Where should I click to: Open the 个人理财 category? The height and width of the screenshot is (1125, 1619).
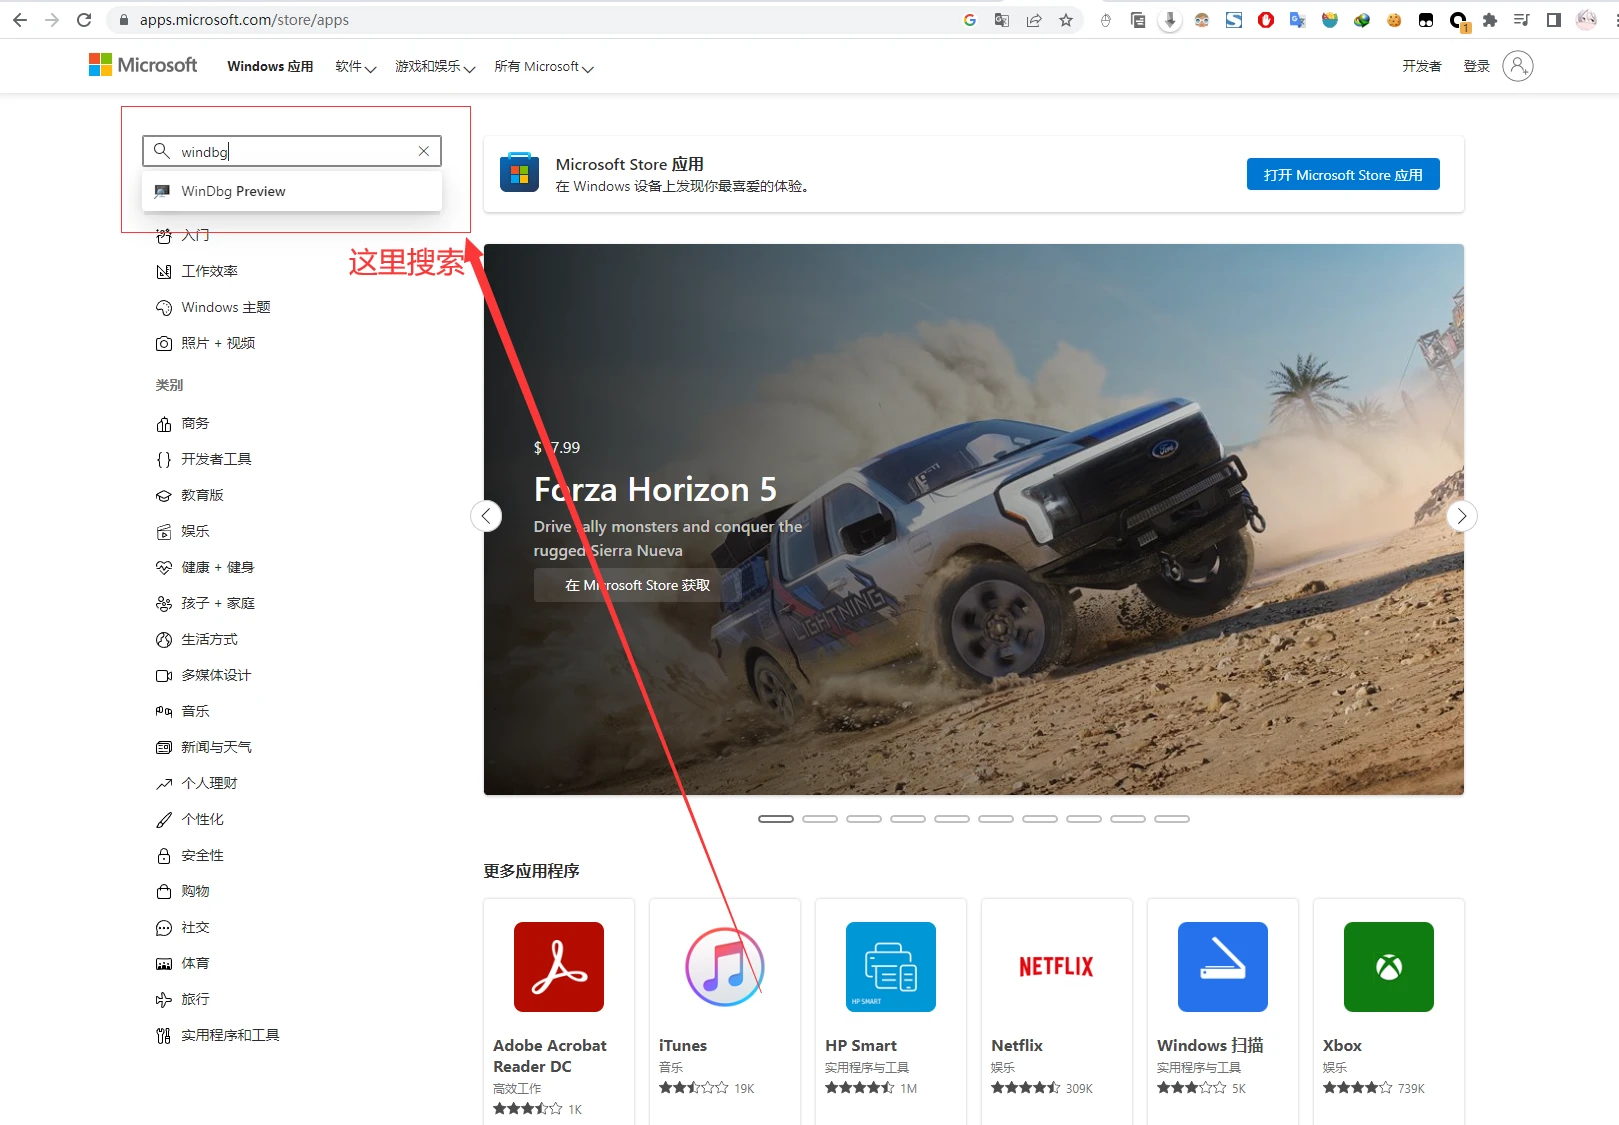(197, 783)
